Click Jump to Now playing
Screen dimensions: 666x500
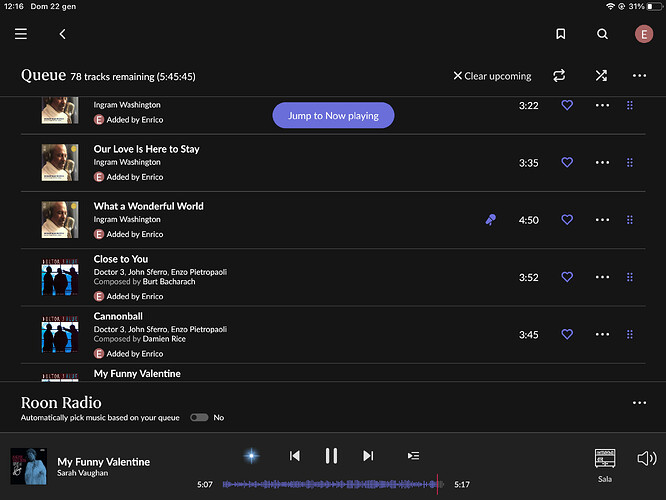click(x=333, y=115)
